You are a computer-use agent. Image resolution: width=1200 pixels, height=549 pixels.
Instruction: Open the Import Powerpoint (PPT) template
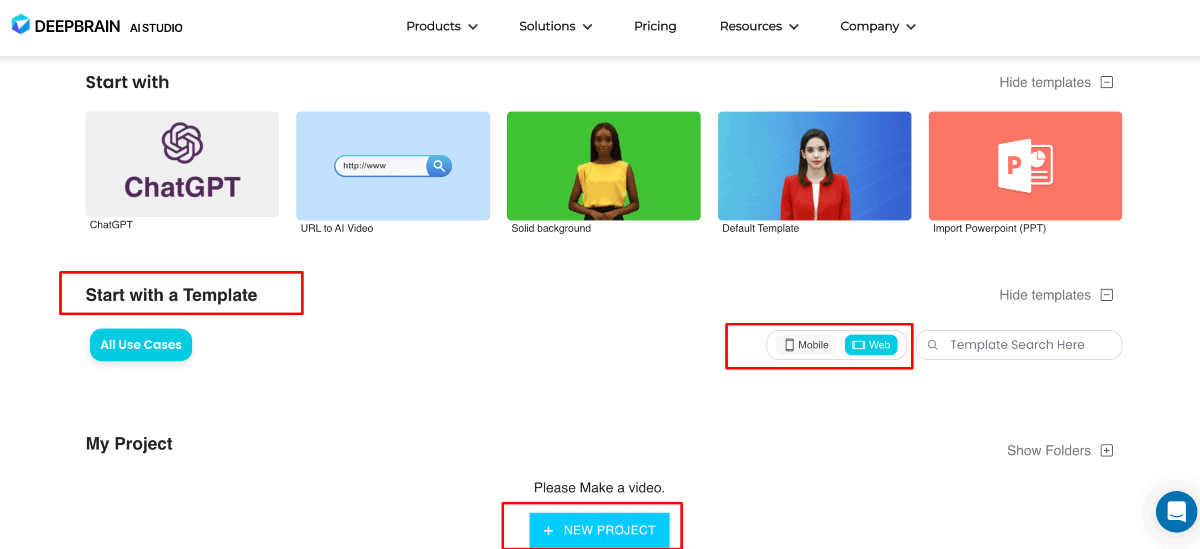pyautogui.click(x=1025, y=164)
